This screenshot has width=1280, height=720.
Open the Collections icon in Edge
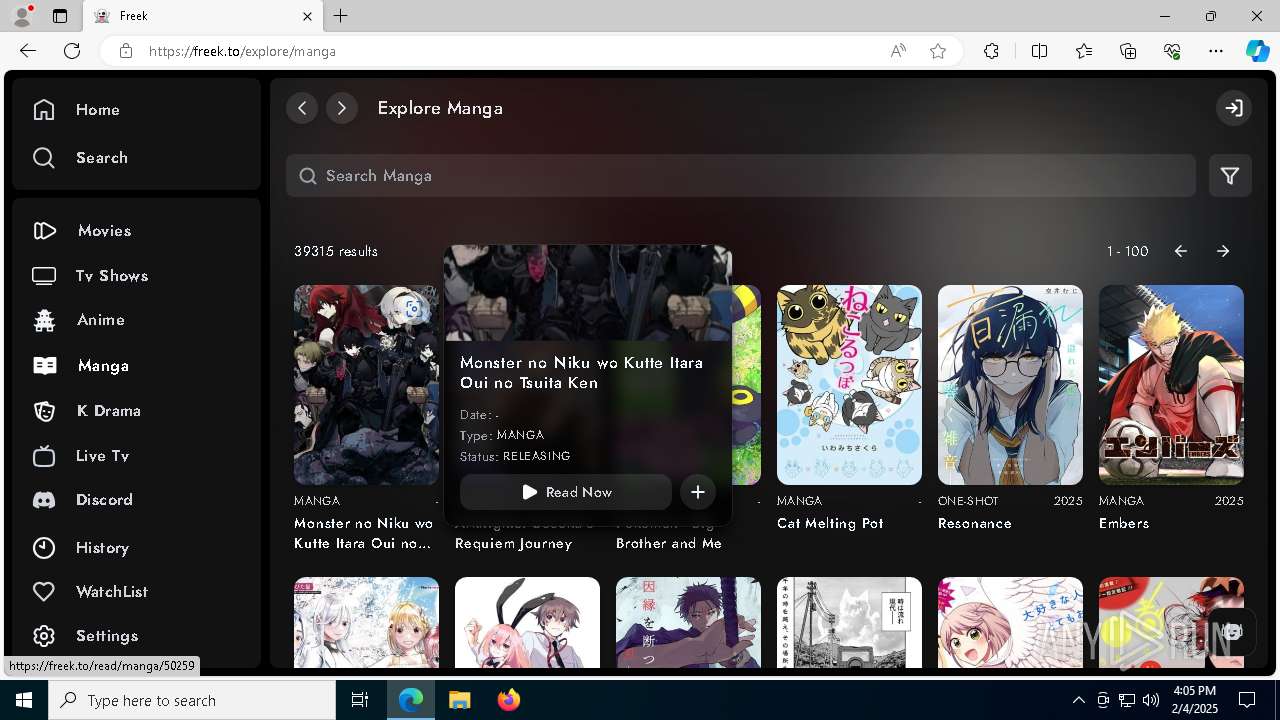(x=1128, y=51)
